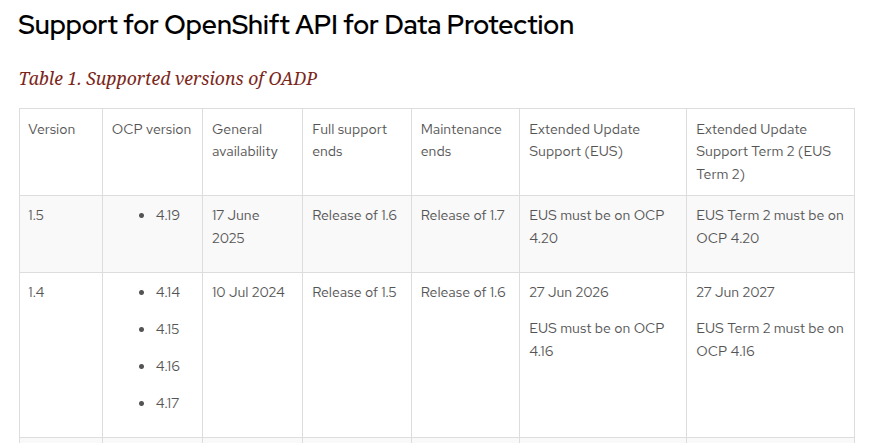
Task: Select version 1.4 row label
Action: tap(37, 292)
